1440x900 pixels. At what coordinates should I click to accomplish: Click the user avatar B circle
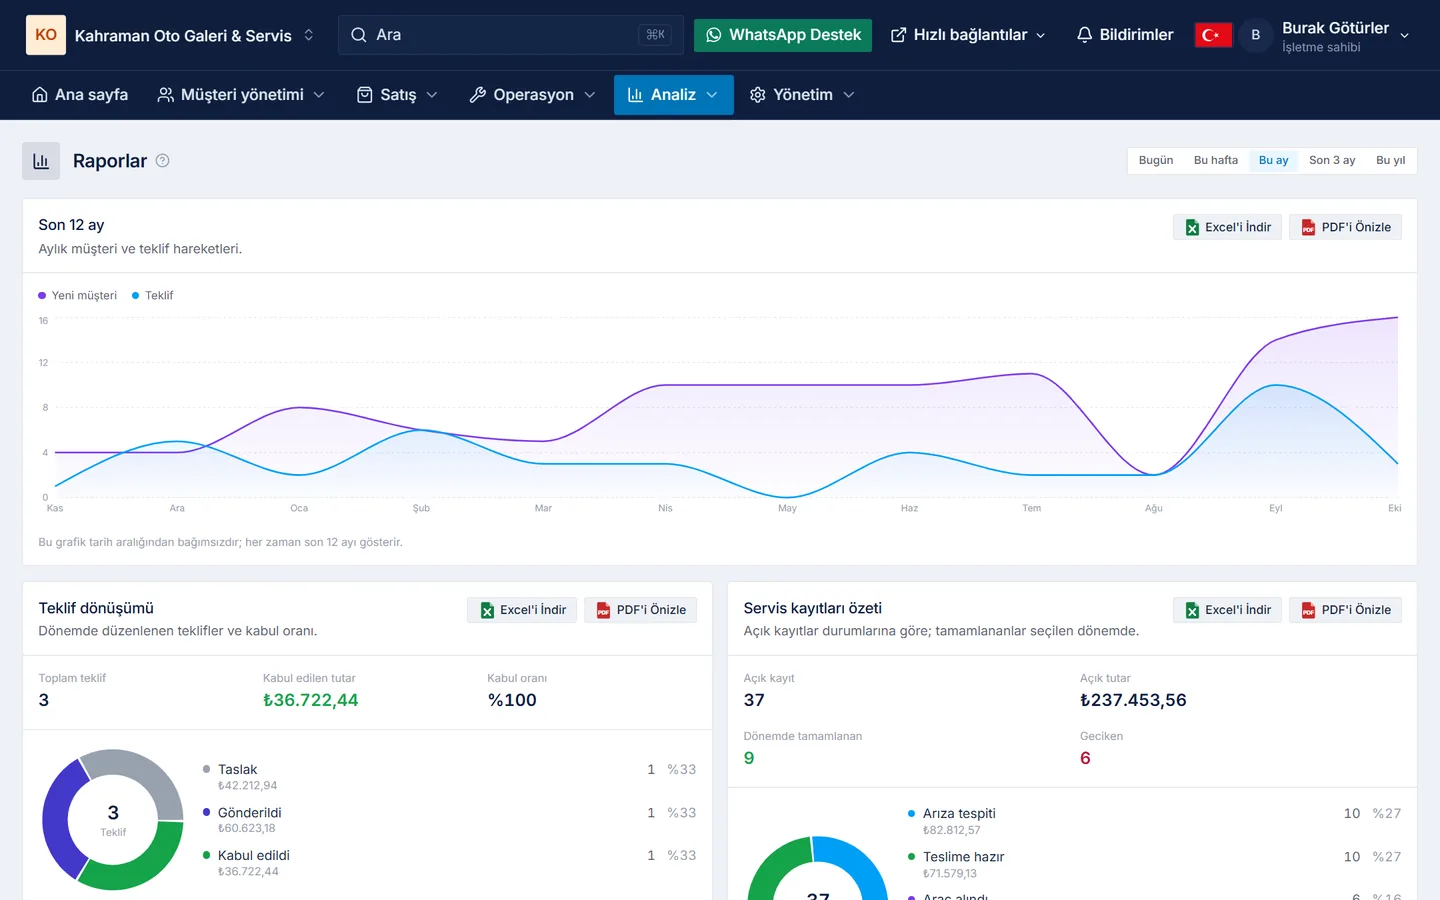tap(1256, 35)
